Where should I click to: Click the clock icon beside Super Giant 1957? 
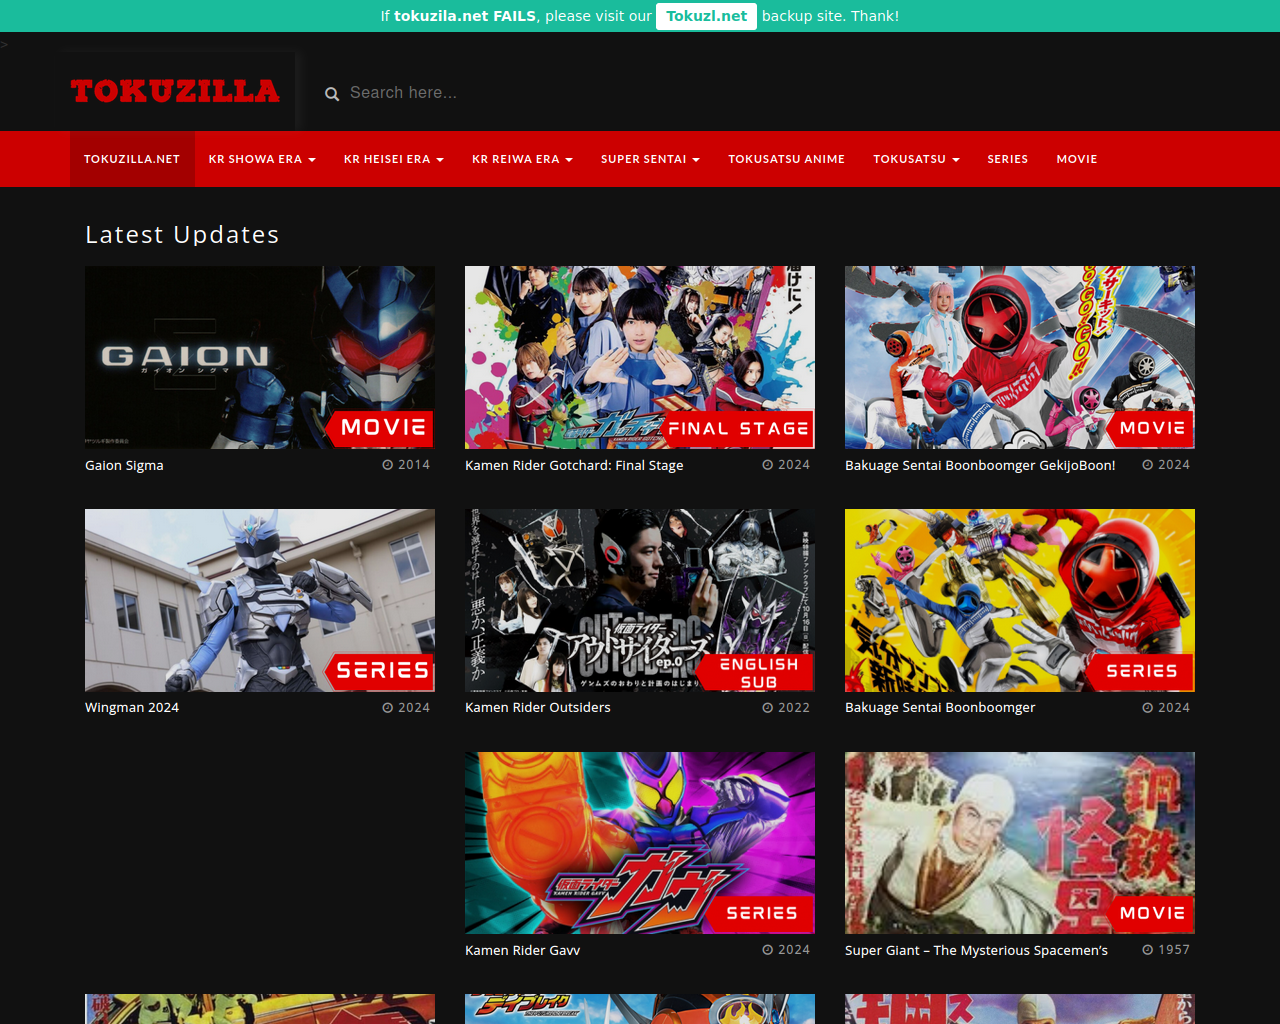point(1147,950)
